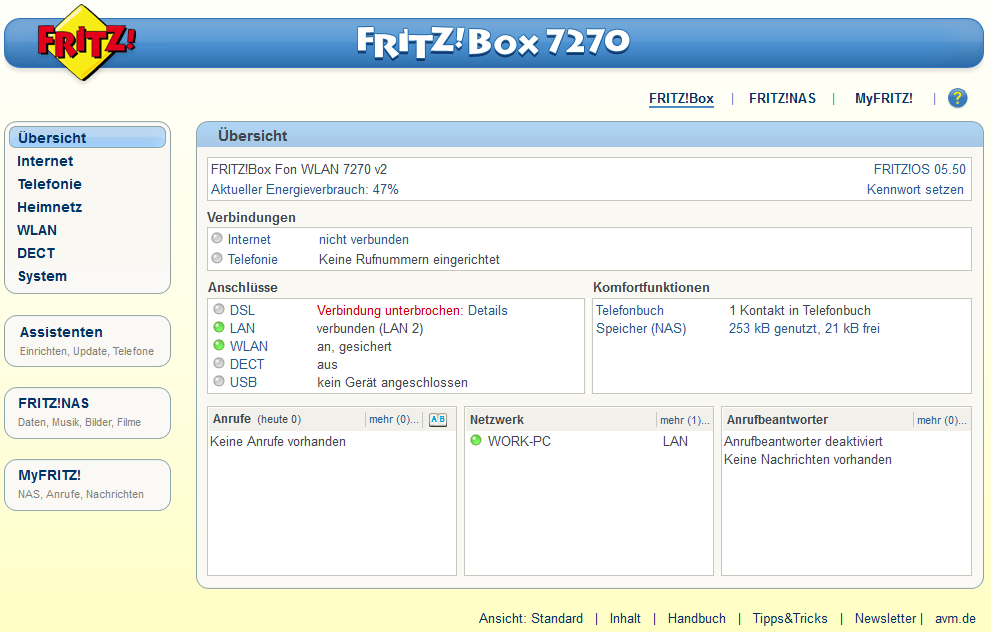Viewport: 991px width, 632px height.
Task: Open the Telefonie sidebar menu
Action: (49, 184)
